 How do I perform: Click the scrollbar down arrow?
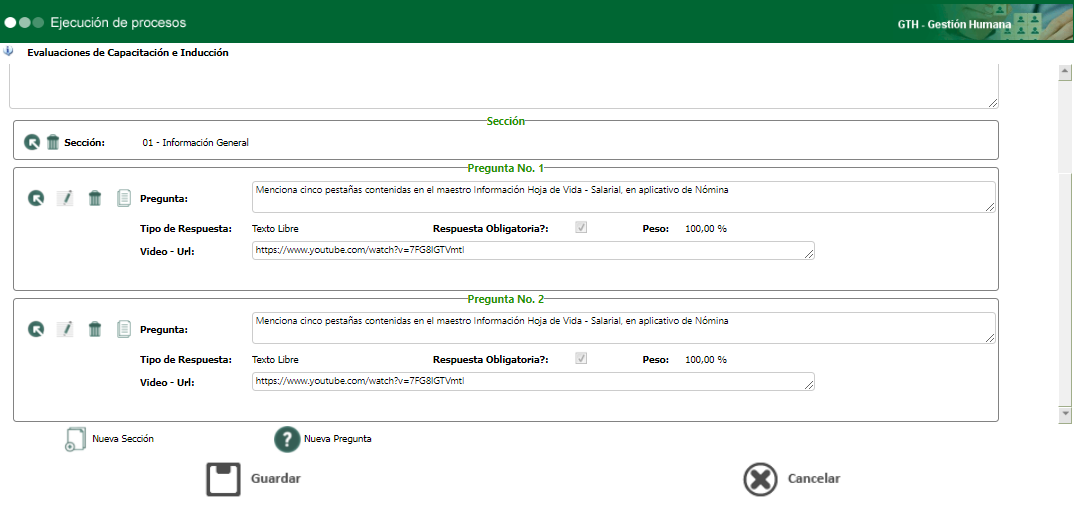[x=1064, y=413]
